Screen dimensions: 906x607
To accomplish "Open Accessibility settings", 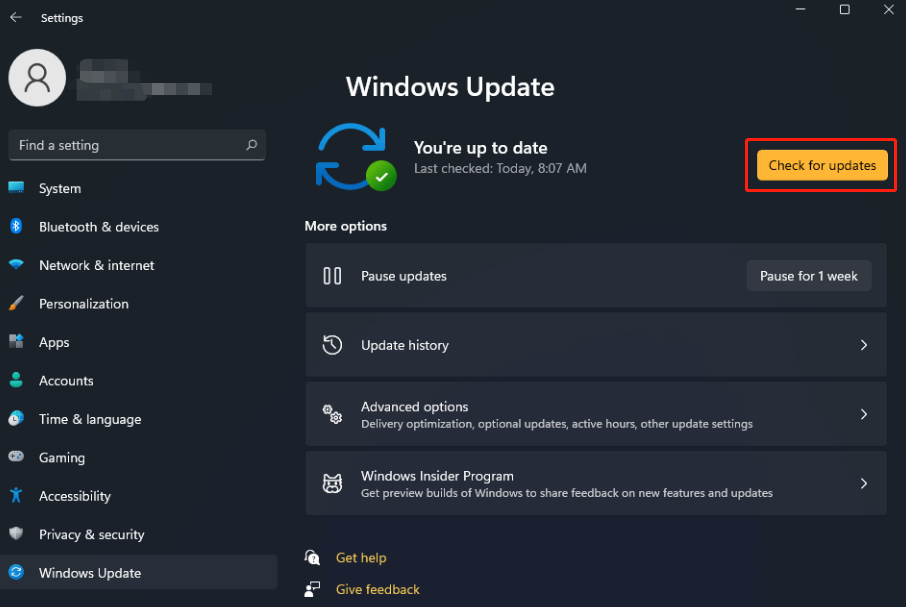I will 139,496.
